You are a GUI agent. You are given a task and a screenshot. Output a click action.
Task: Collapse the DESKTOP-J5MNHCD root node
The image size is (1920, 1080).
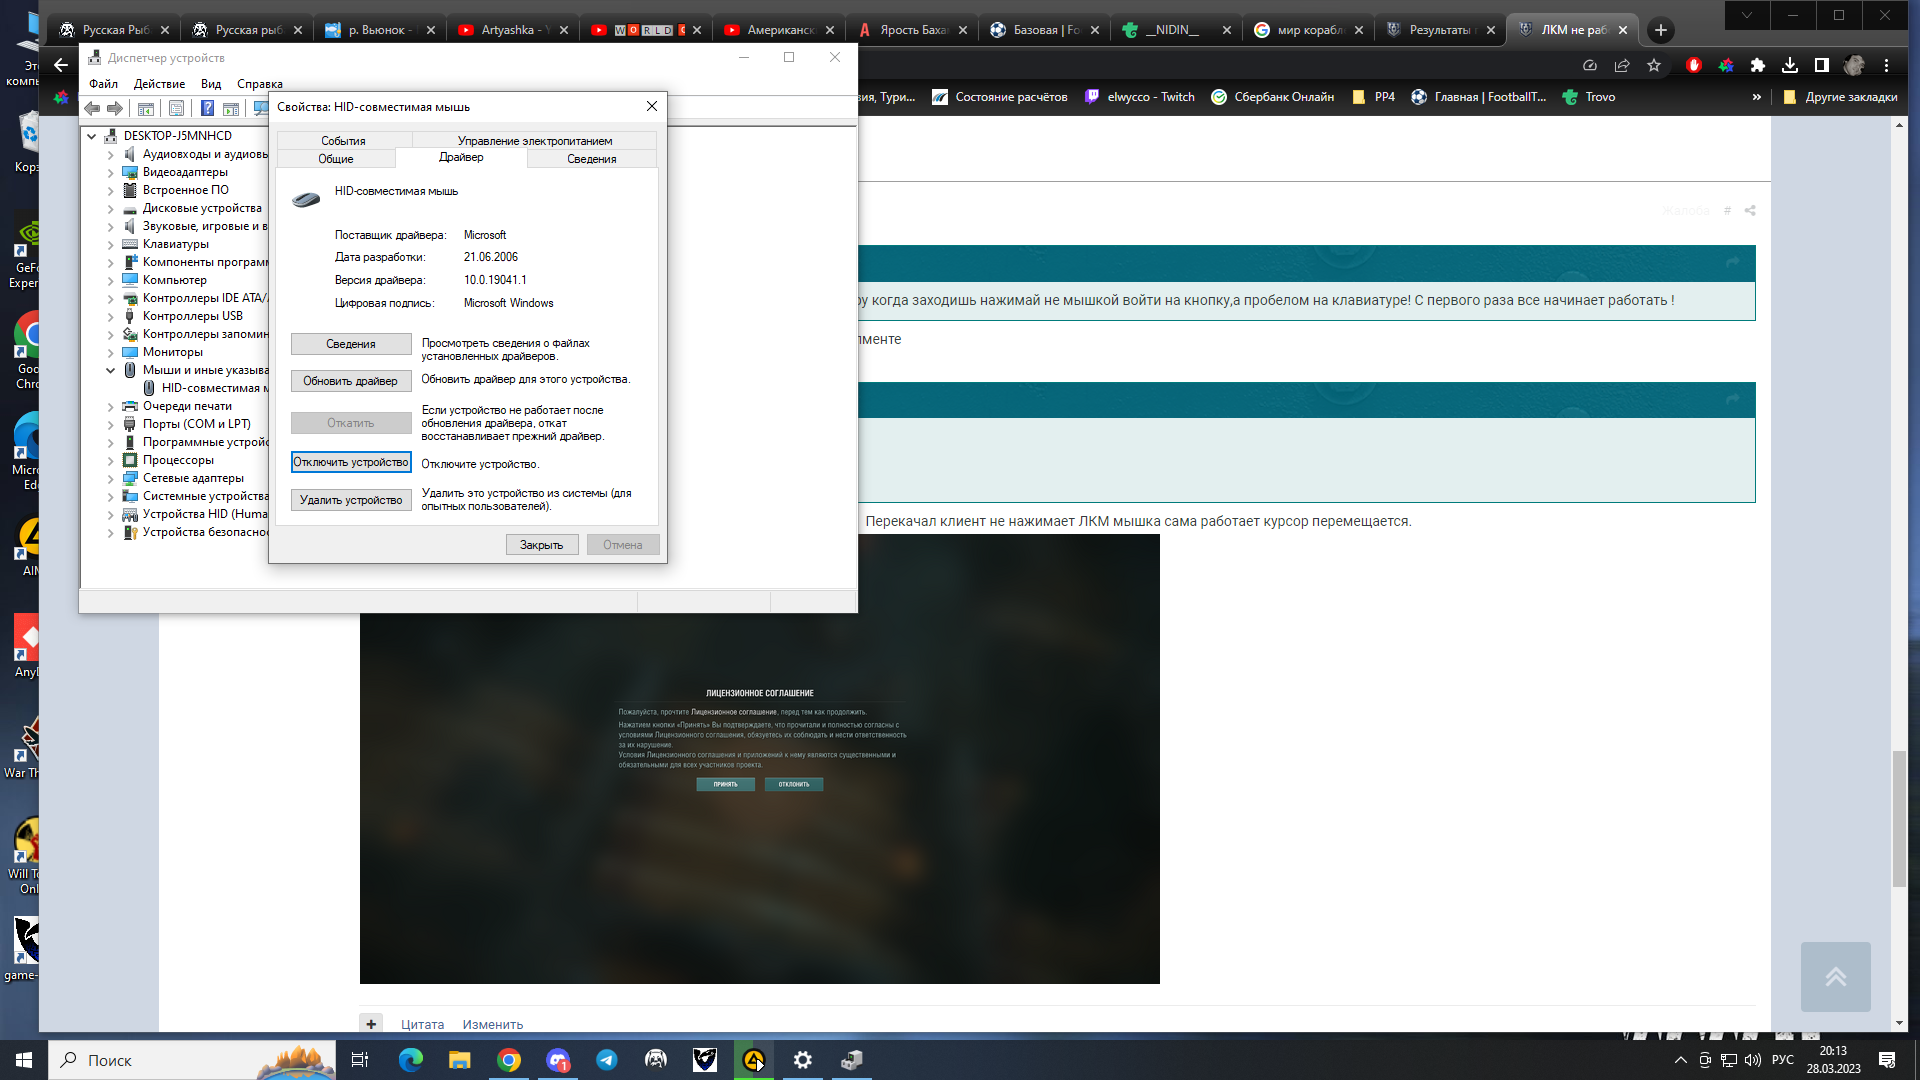pos(92,136)
